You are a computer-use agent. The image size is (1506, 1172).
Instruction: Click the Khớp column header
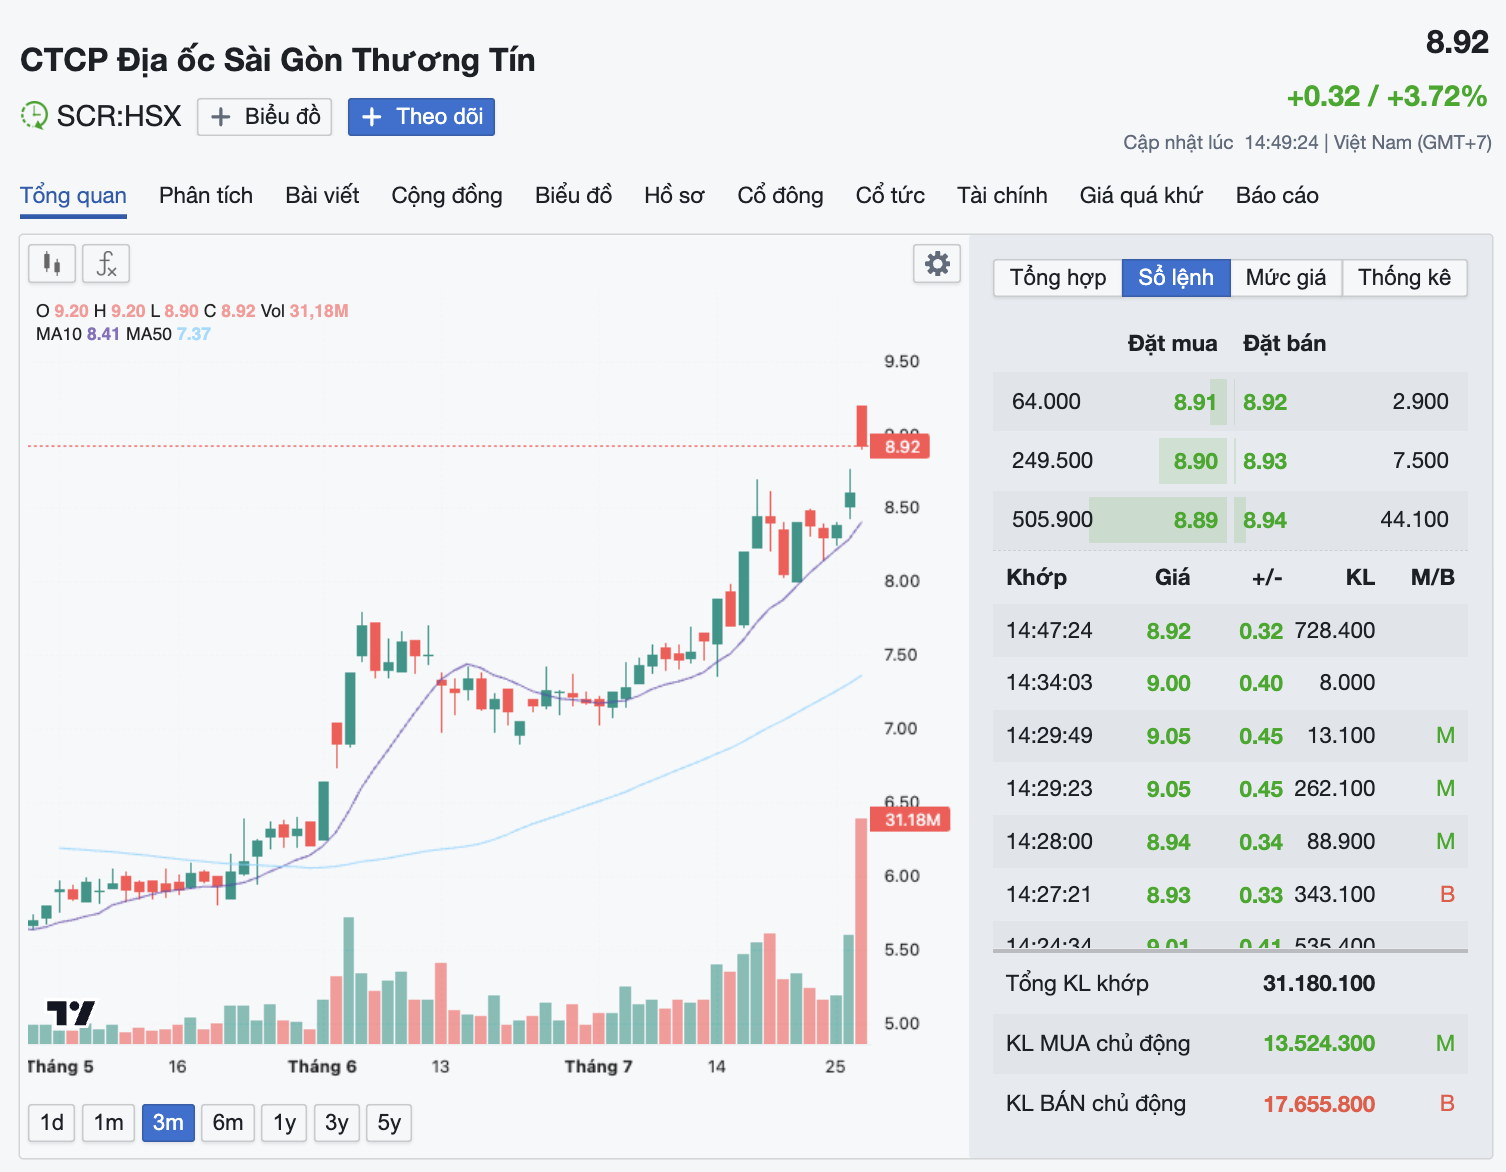(1036, 577)
